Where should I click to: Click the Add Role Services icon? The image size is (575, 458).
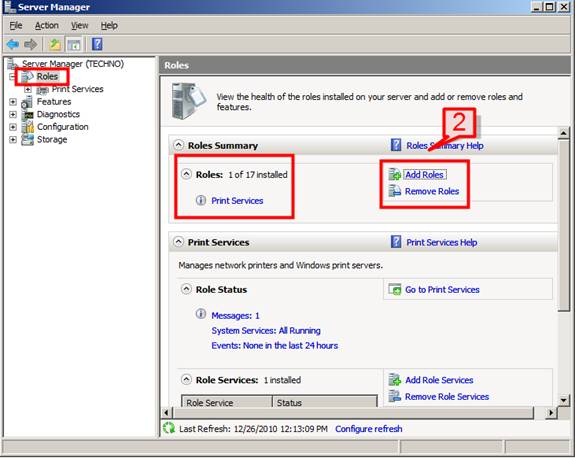point(395,380)
